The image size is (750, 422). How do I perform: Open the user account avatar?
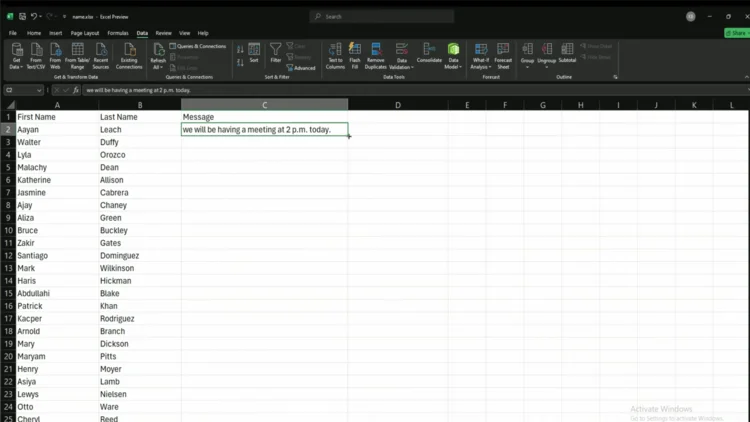[x=691, y=16]
